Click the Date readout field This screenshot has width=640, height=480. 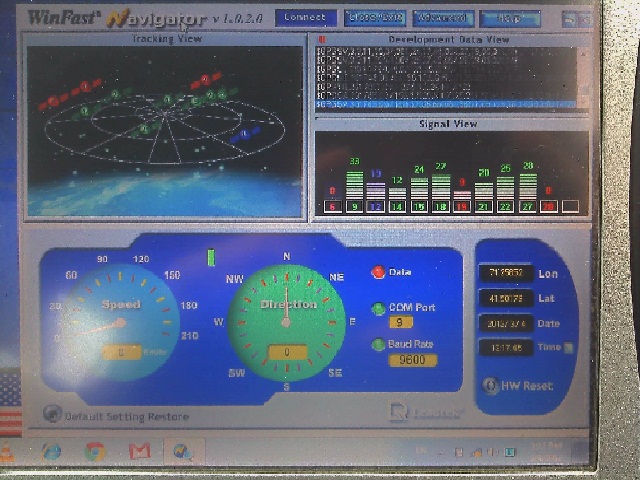pyautogui.click(x=506, y=324)
